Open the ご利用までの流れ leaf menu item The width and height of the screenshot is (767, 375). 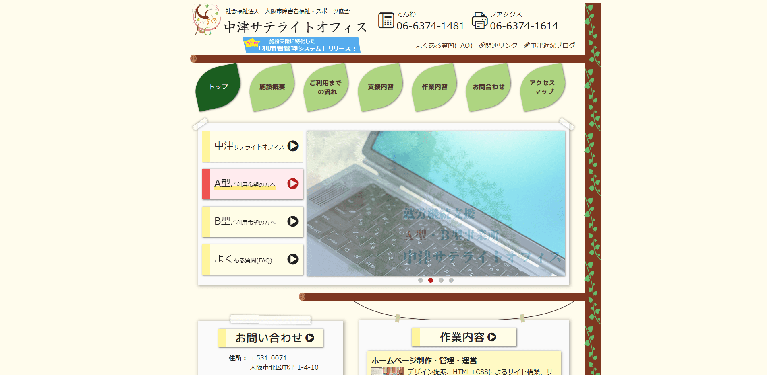[326, 87]
